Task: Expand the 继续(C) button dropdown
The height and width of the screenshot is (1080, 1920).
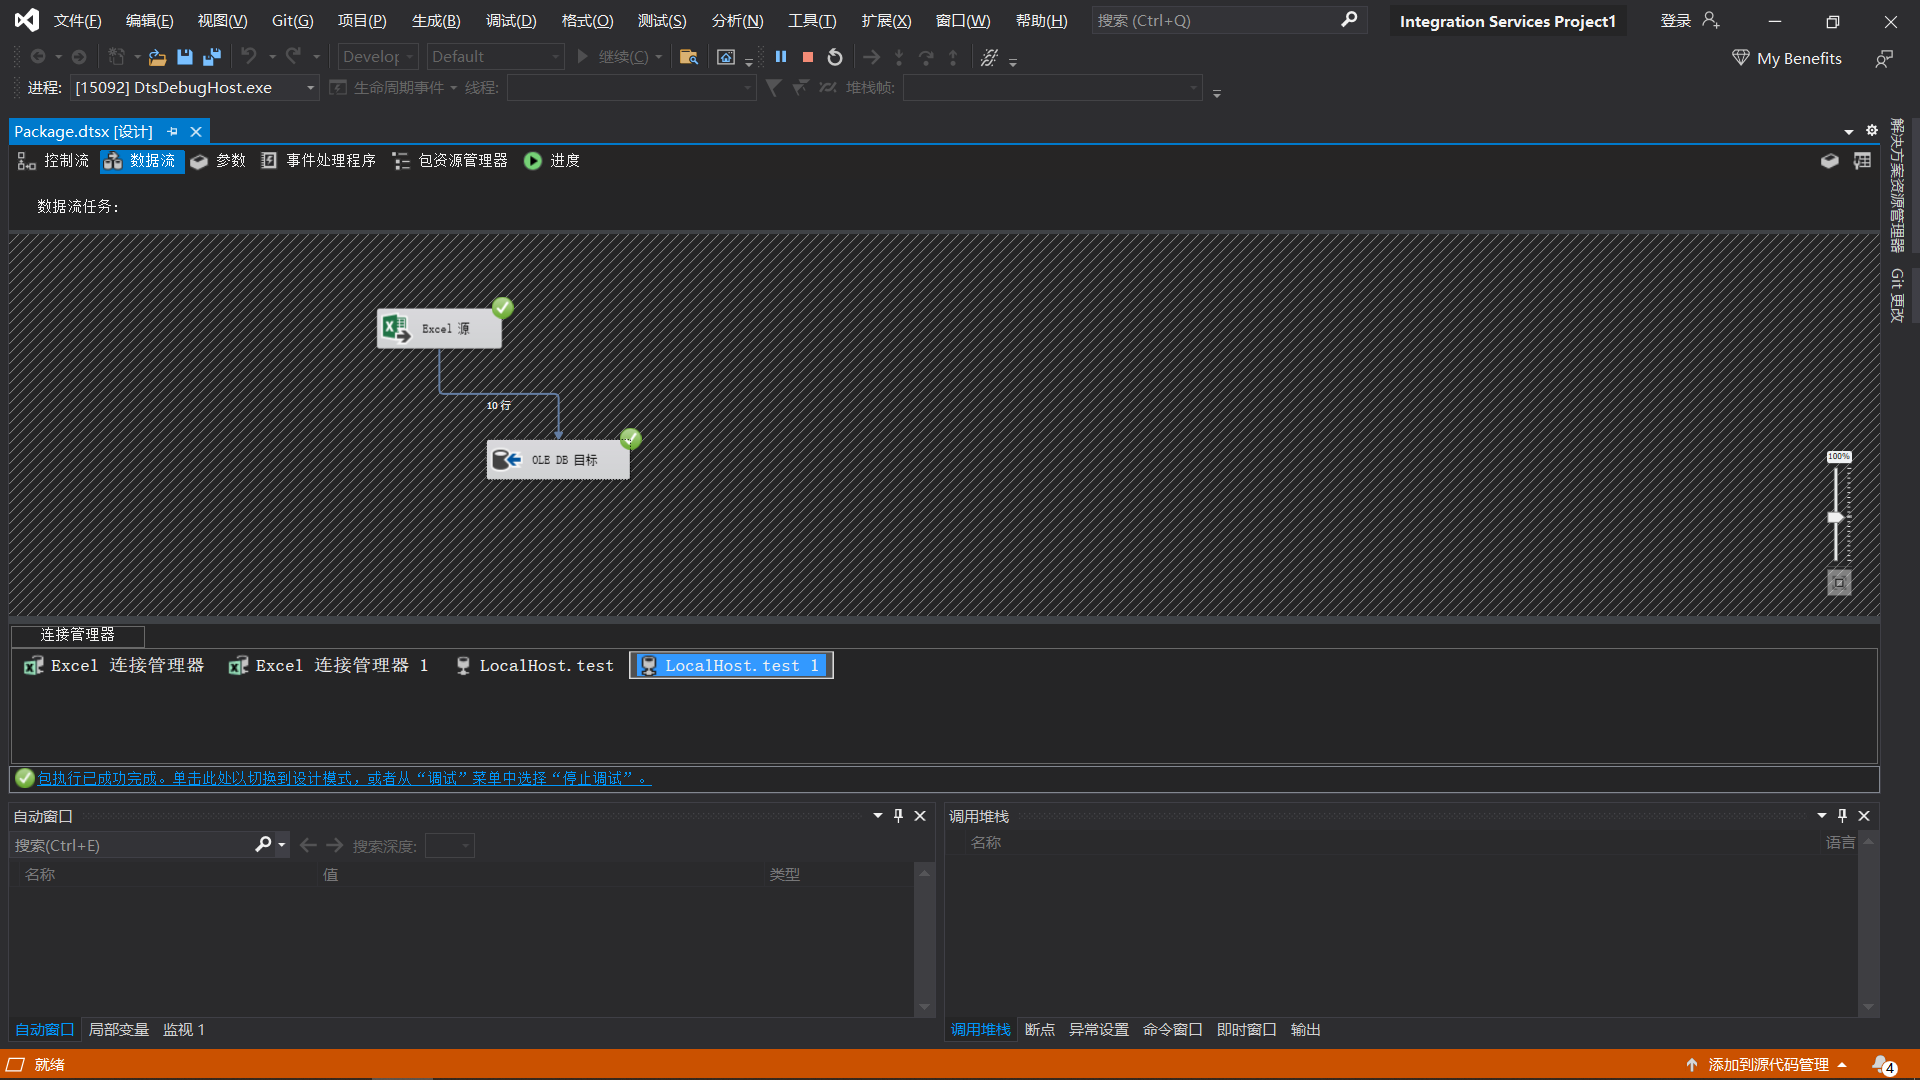Action: (657, 56)
